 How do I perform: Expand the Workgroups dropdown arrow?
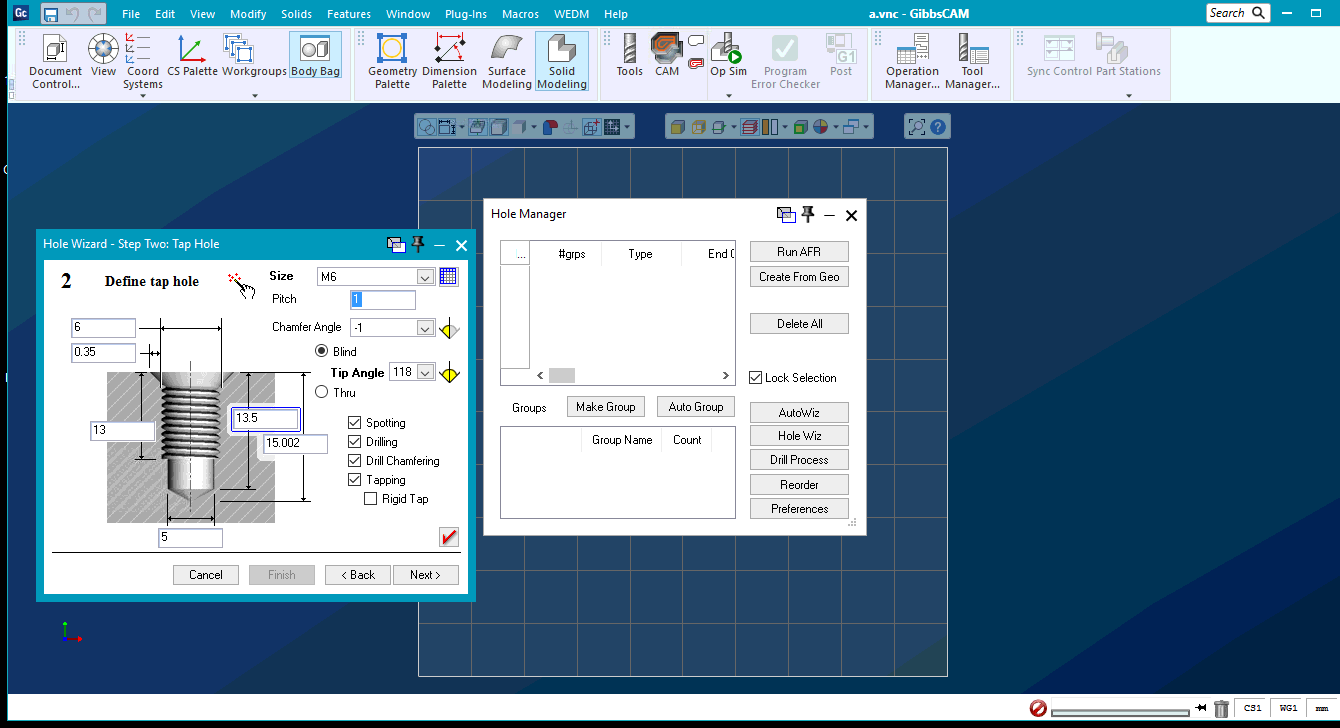[x=254, y=96]
